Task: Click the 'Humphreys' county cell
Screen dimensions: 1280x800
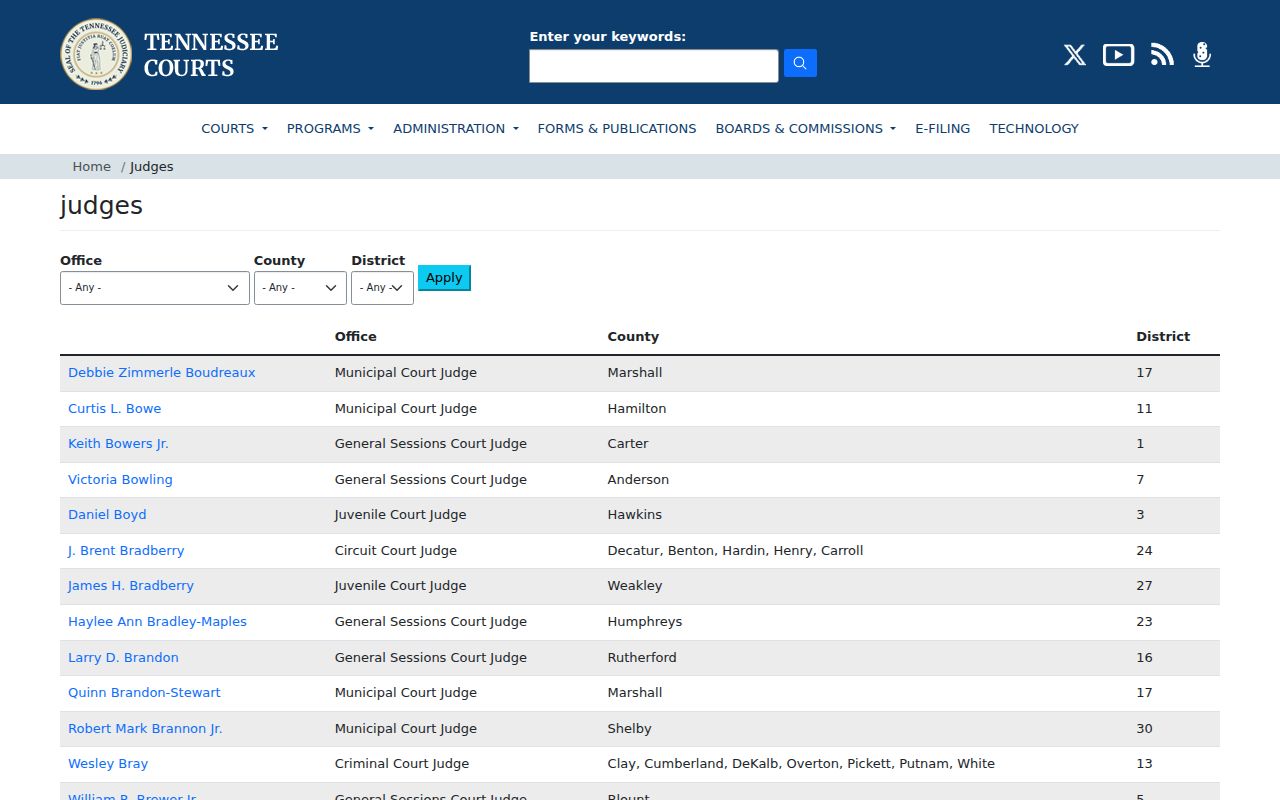Action: 645,622
